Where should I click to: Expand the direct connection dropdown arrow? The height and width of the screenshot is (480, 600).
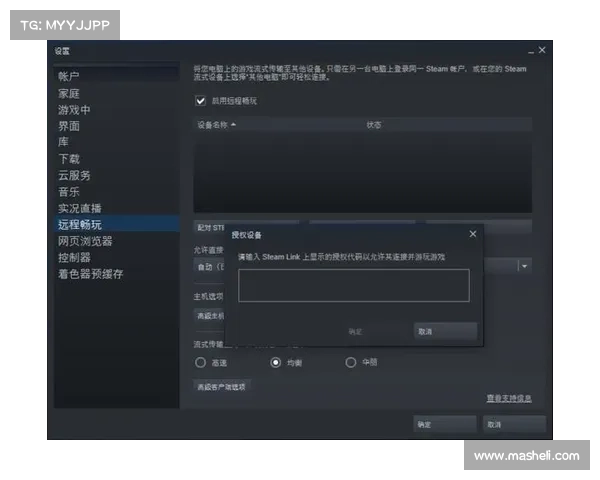[524, 266]
